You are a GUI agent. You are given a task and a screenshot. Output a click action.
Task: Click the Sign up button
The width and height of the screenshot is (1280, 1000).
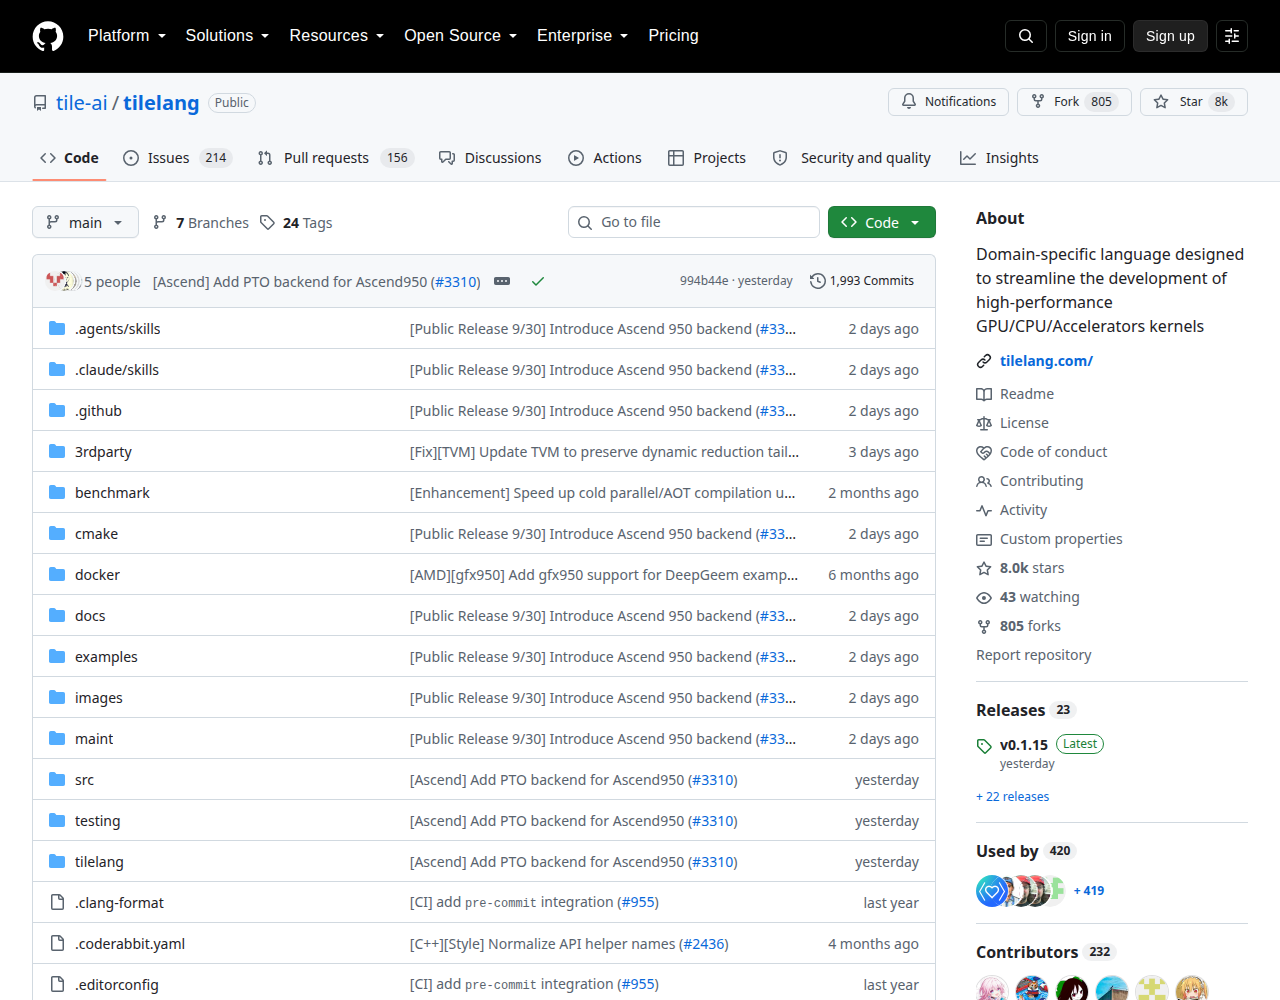click(x=1170, y=36)
